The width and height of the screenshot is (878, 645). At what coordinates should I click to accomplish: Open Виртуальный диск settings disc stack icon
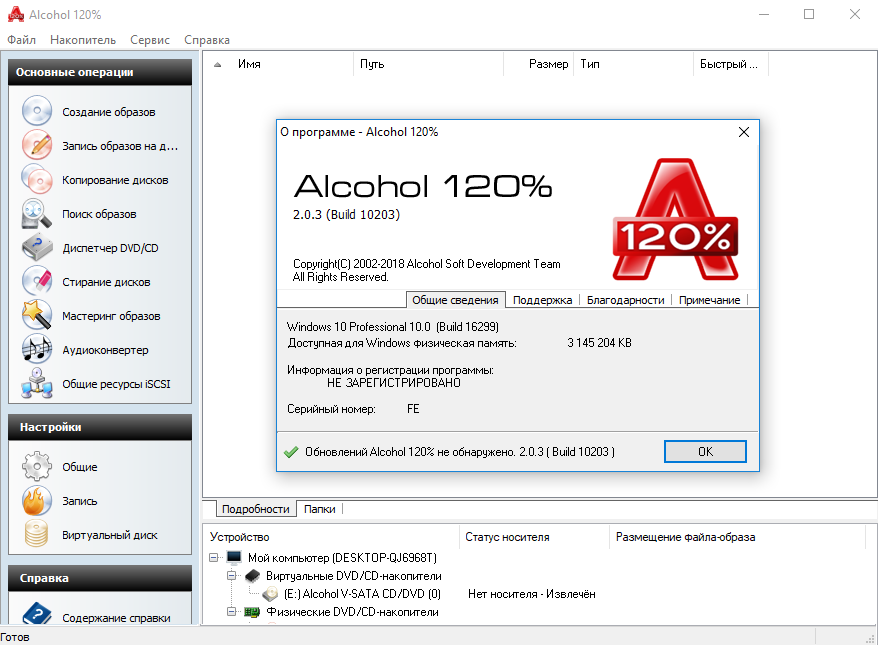pyautogui.click(x=37, y=534)
